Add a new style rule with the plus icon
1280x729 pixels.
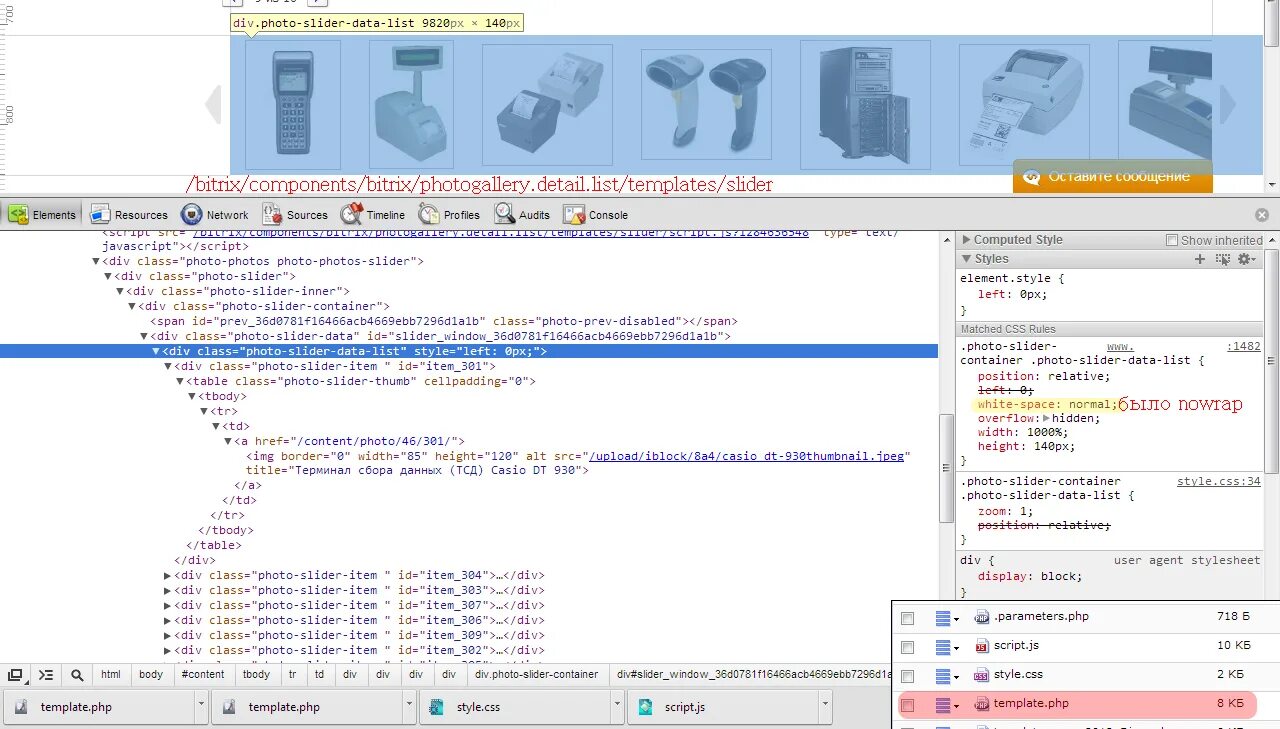click(1200, 259)
